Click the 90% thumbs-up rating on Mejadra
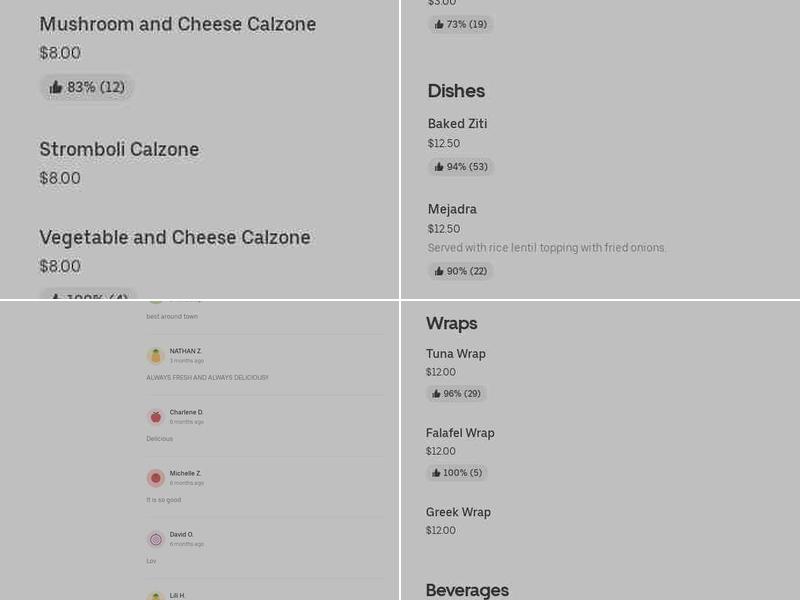This screenshot has height=600, width=800. (x=460, y=270)
